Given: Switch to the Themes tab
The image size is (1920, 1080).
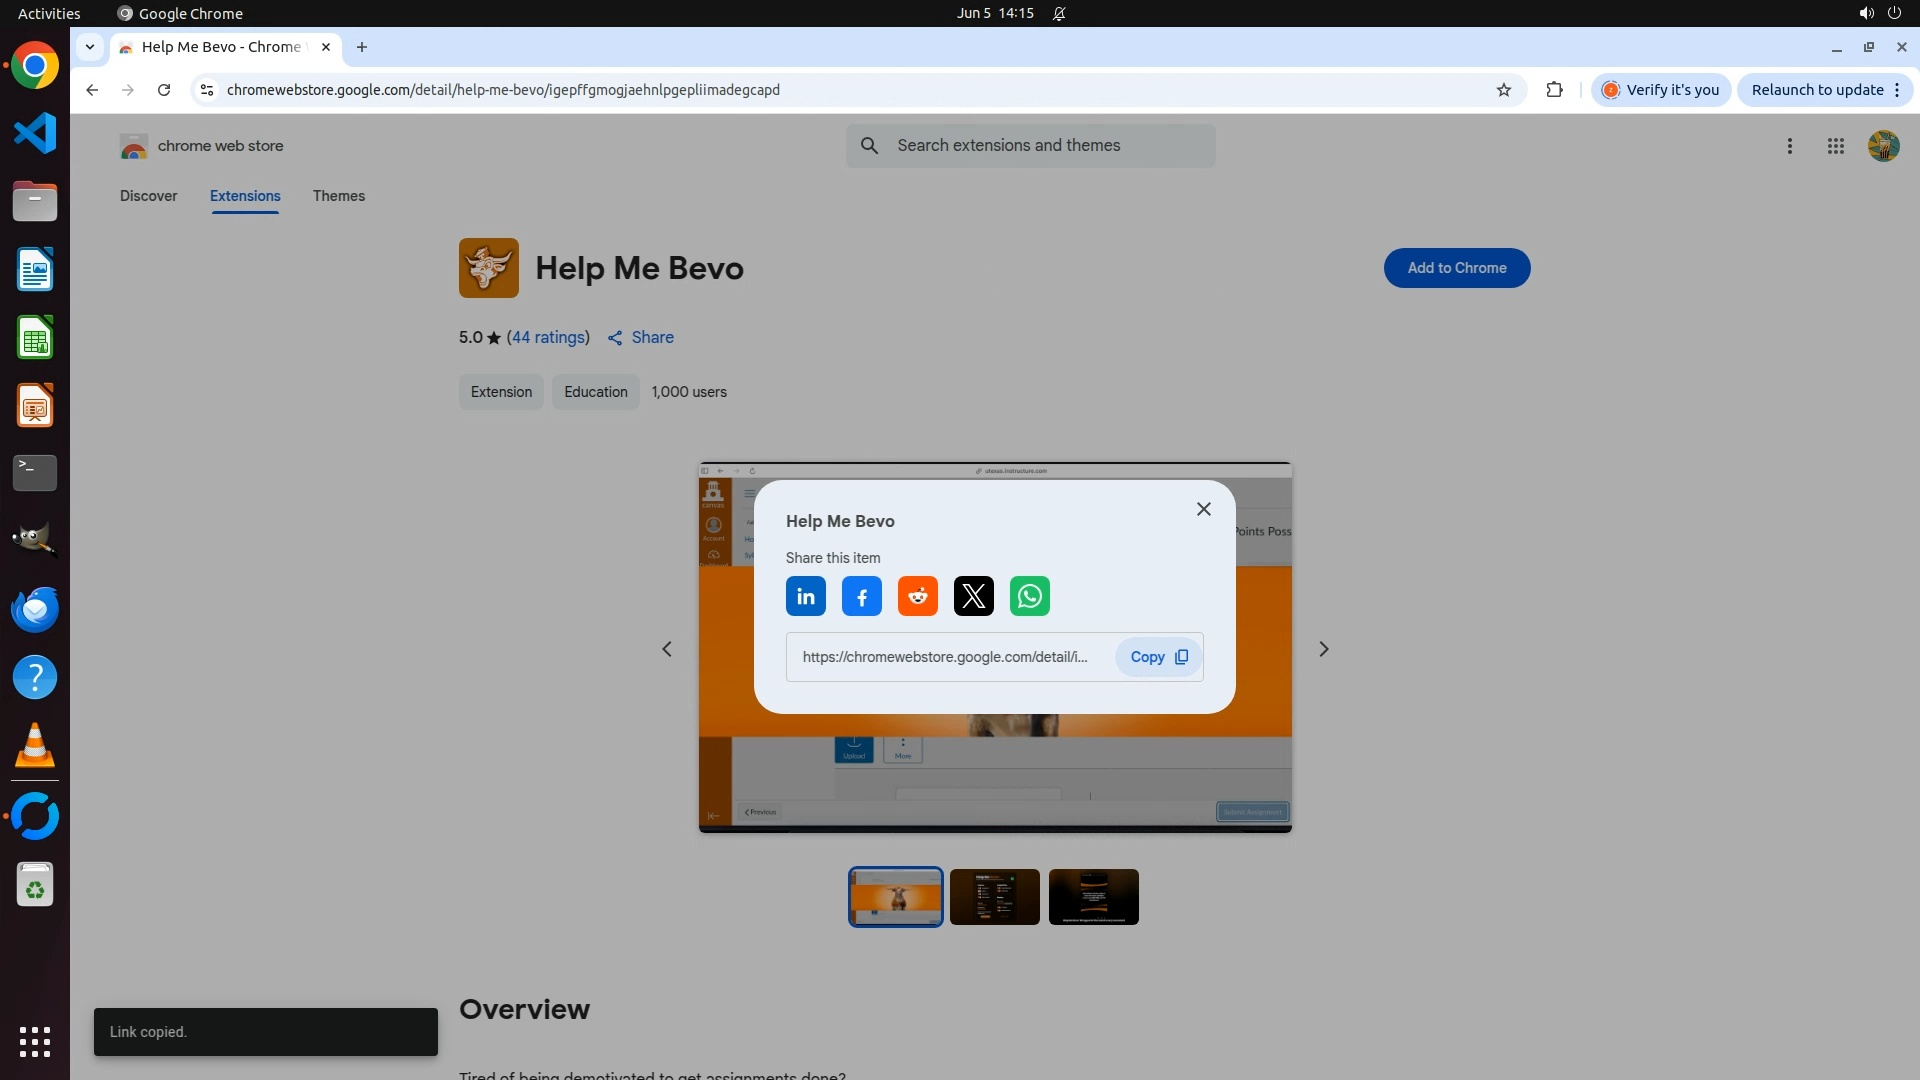Looking at the screenshot, I should tap(338, 196).
